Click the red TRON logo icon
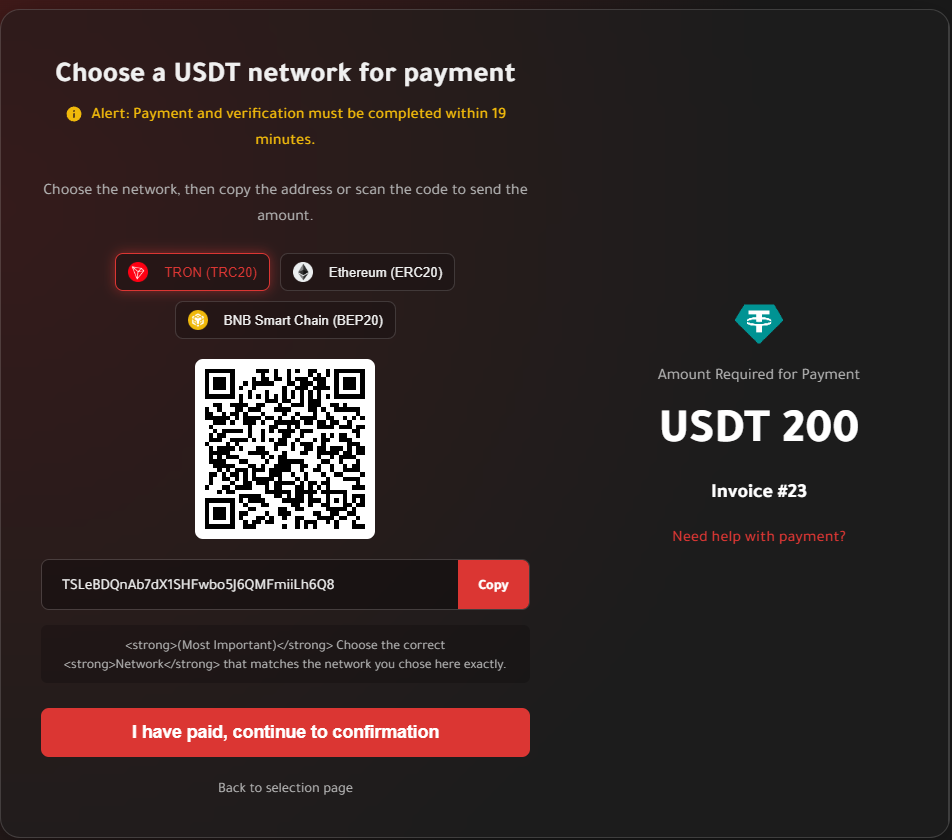This screenshot has height=840, width=952. (x=138, y=272)
